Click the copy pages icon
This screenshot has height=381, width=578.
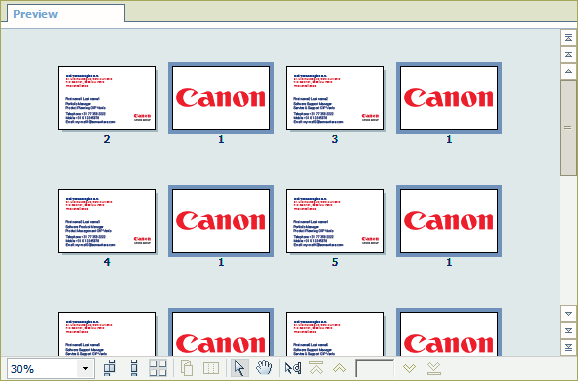187,368
